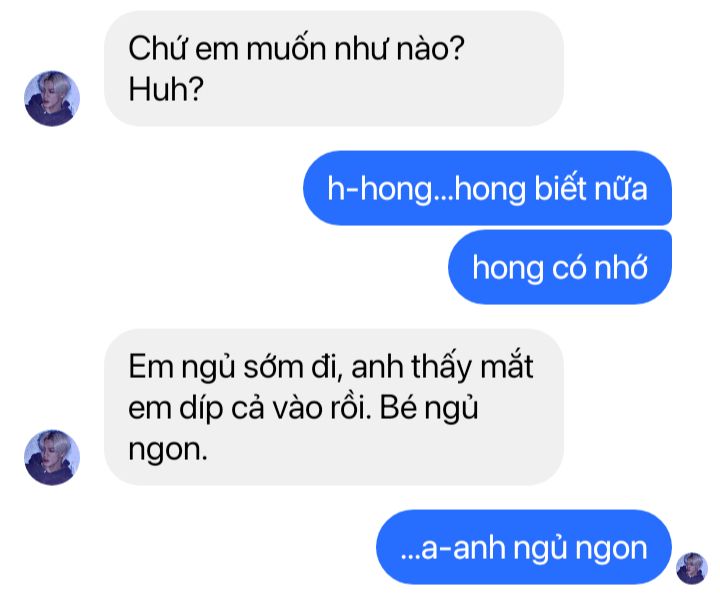Click the line 'em díp cả vào rồi. Bé ngủ'

coord(303,409)
